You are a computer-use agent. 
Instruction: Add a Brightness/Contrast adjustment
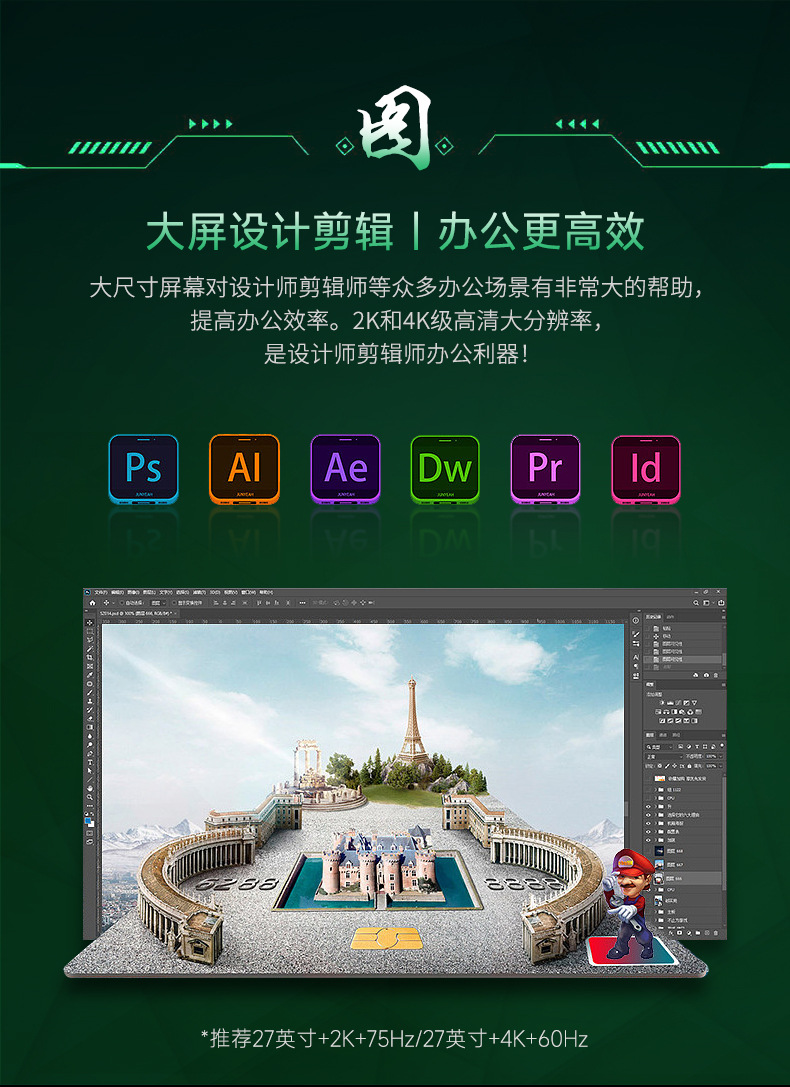click(x=662, y=703)
